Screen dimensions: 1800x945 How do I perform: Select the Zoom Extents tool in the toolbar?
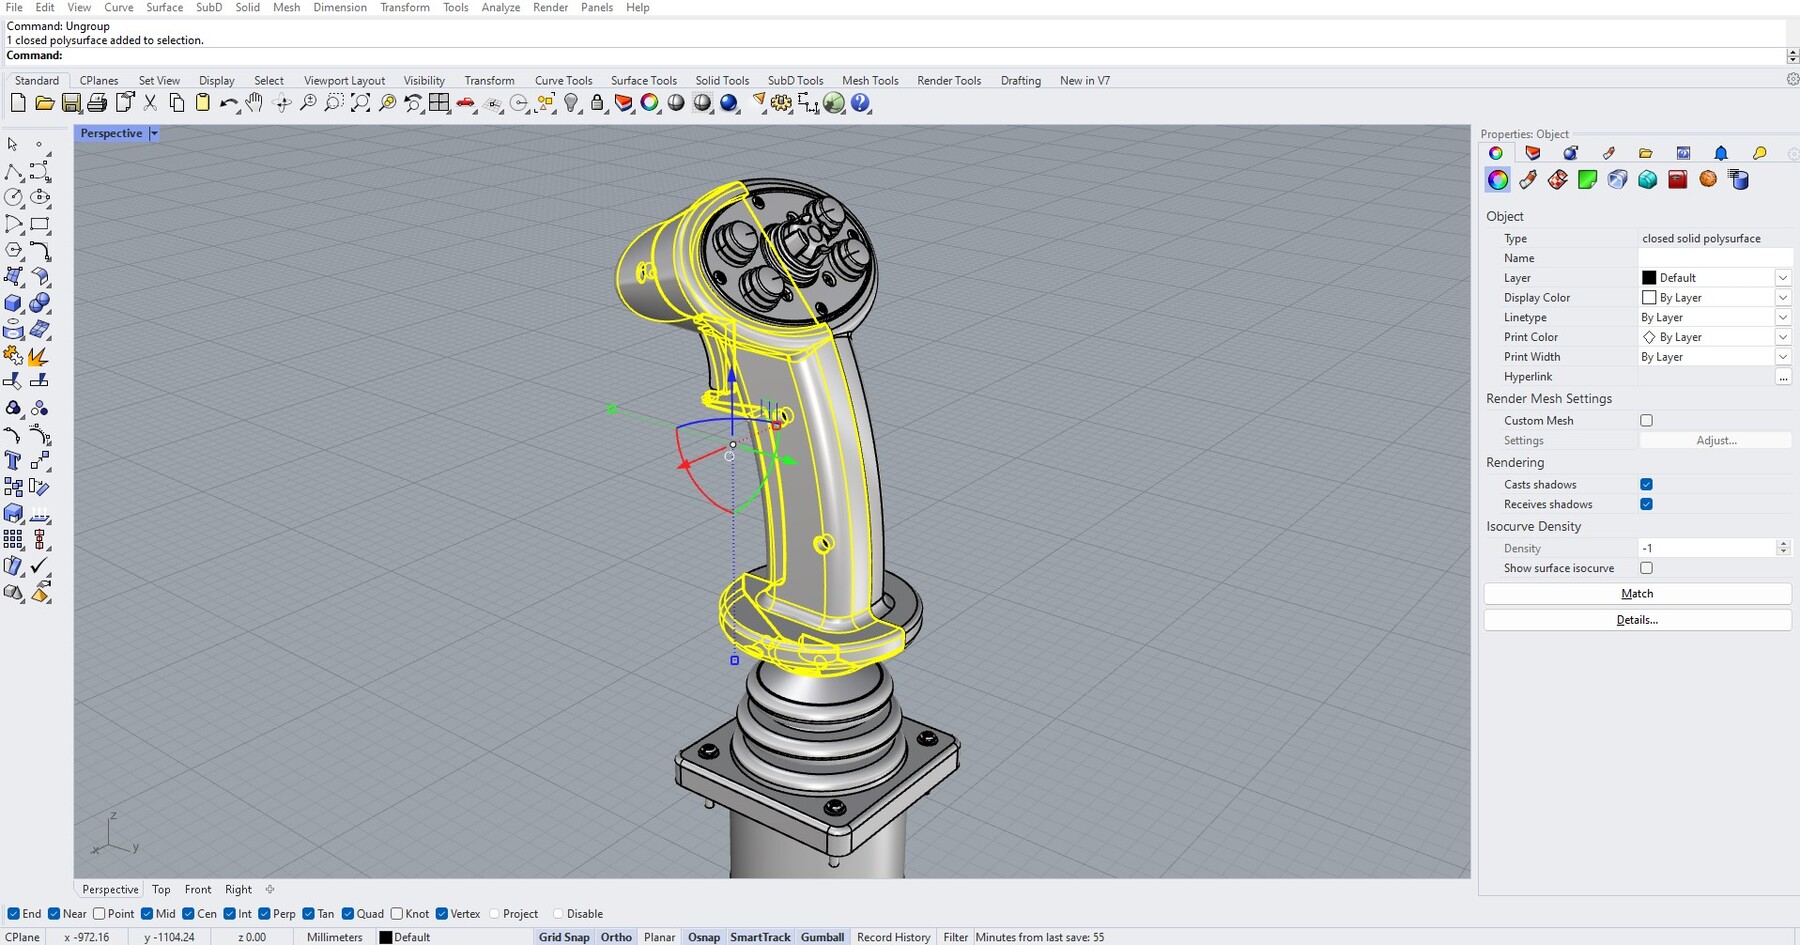tap(360, 103)
